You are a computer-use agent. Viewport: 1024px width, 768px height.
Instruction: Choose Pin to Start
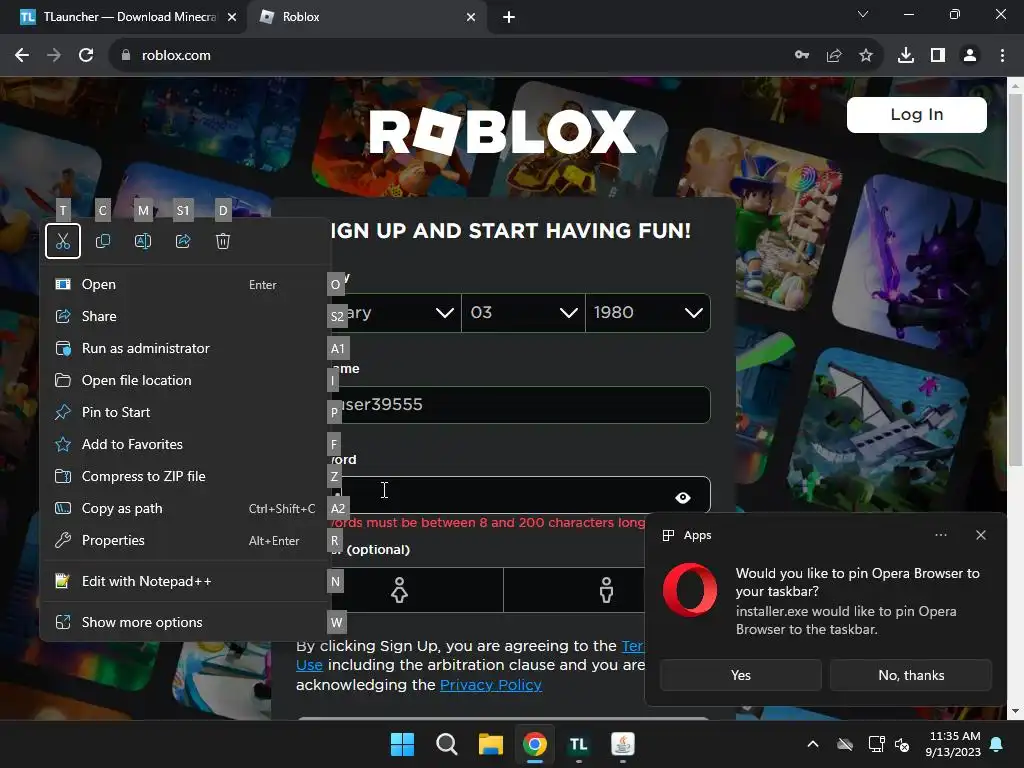point(185,412)
